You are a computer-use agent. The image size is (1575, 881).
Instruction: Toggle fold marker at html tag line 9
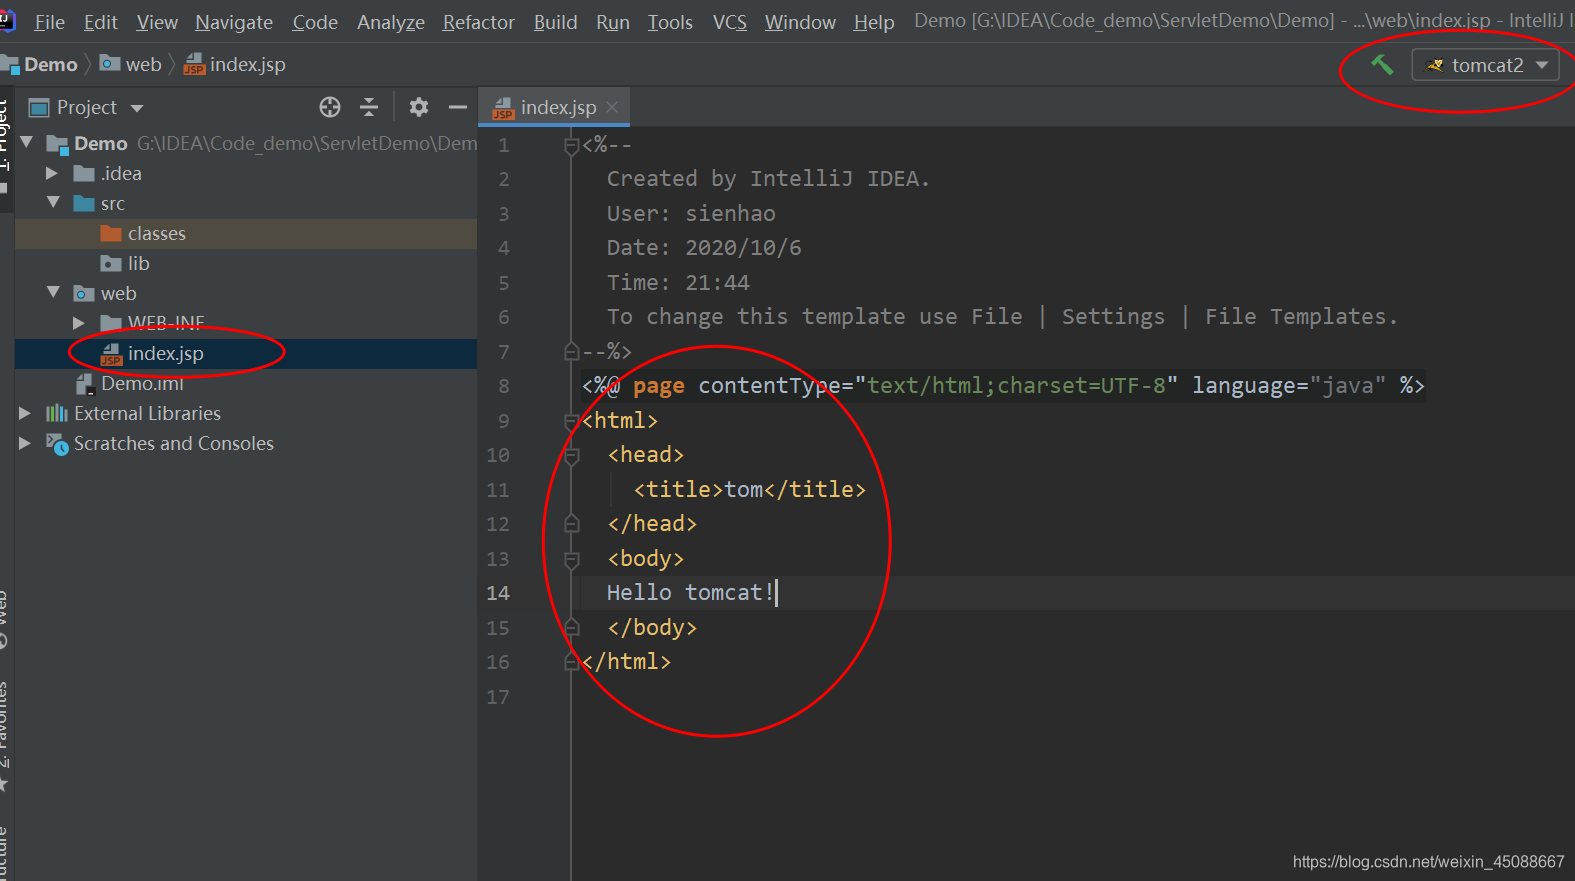[x=572, y=421]
